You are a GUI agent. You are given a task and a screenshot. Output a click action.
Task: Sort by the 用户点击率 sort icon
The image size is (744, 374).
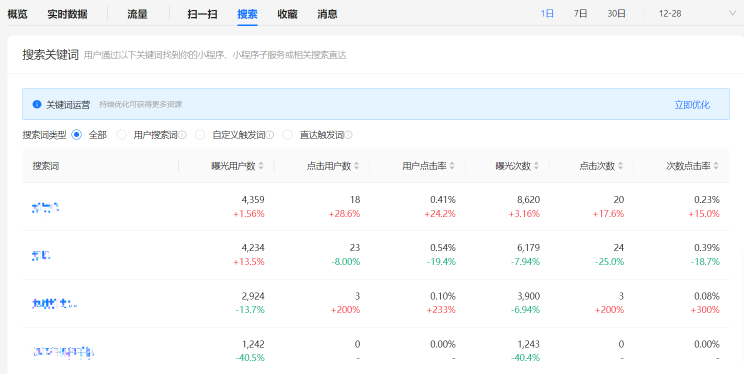pos(452,166)
